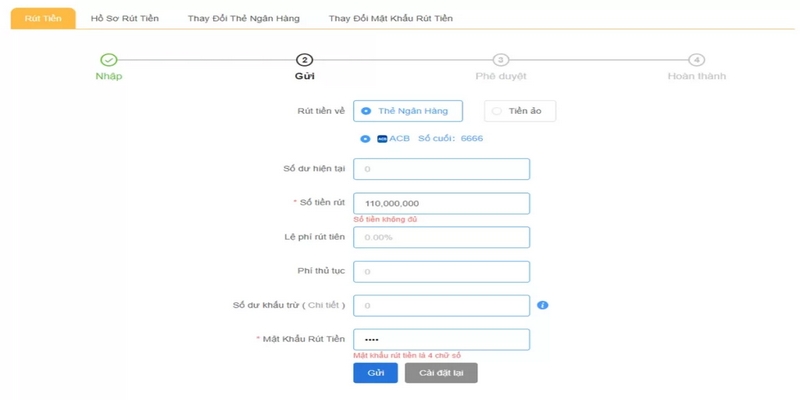Click the blue info icon beside Số dư khấu trừ
The width and height of the screenshot is (800, 400).
(543, 305)
